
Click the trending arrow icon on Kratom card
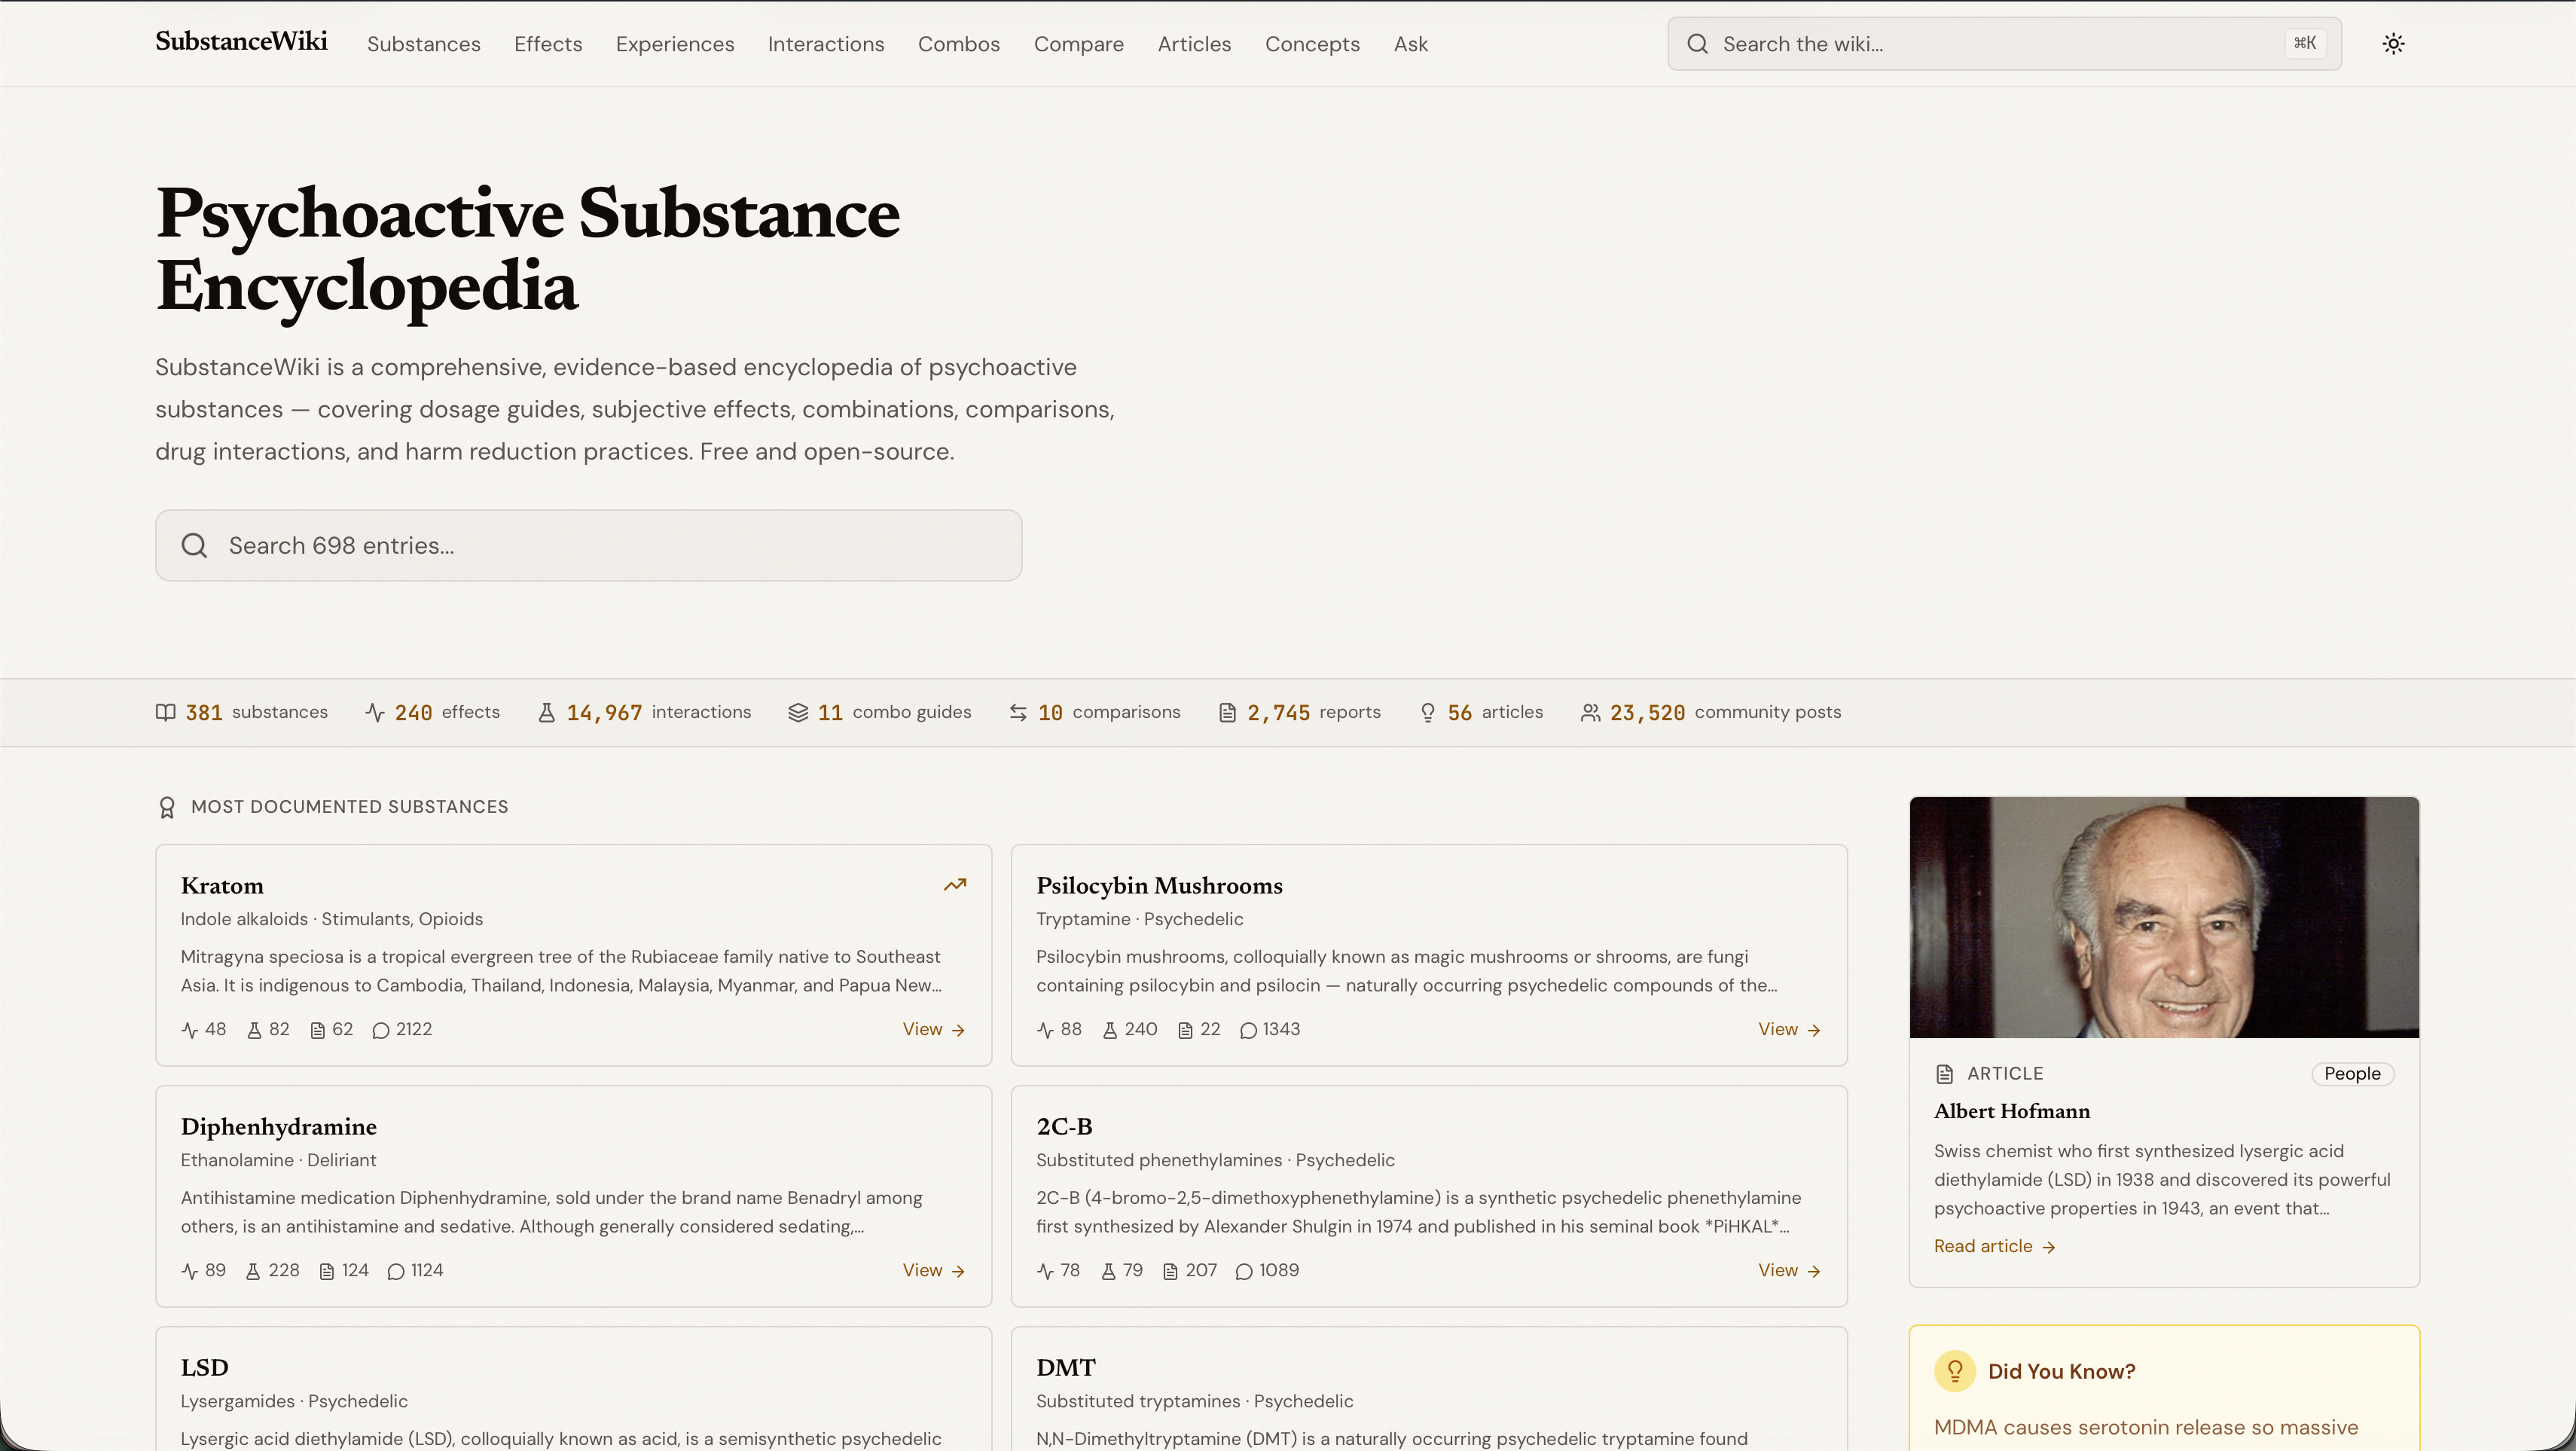955,885
